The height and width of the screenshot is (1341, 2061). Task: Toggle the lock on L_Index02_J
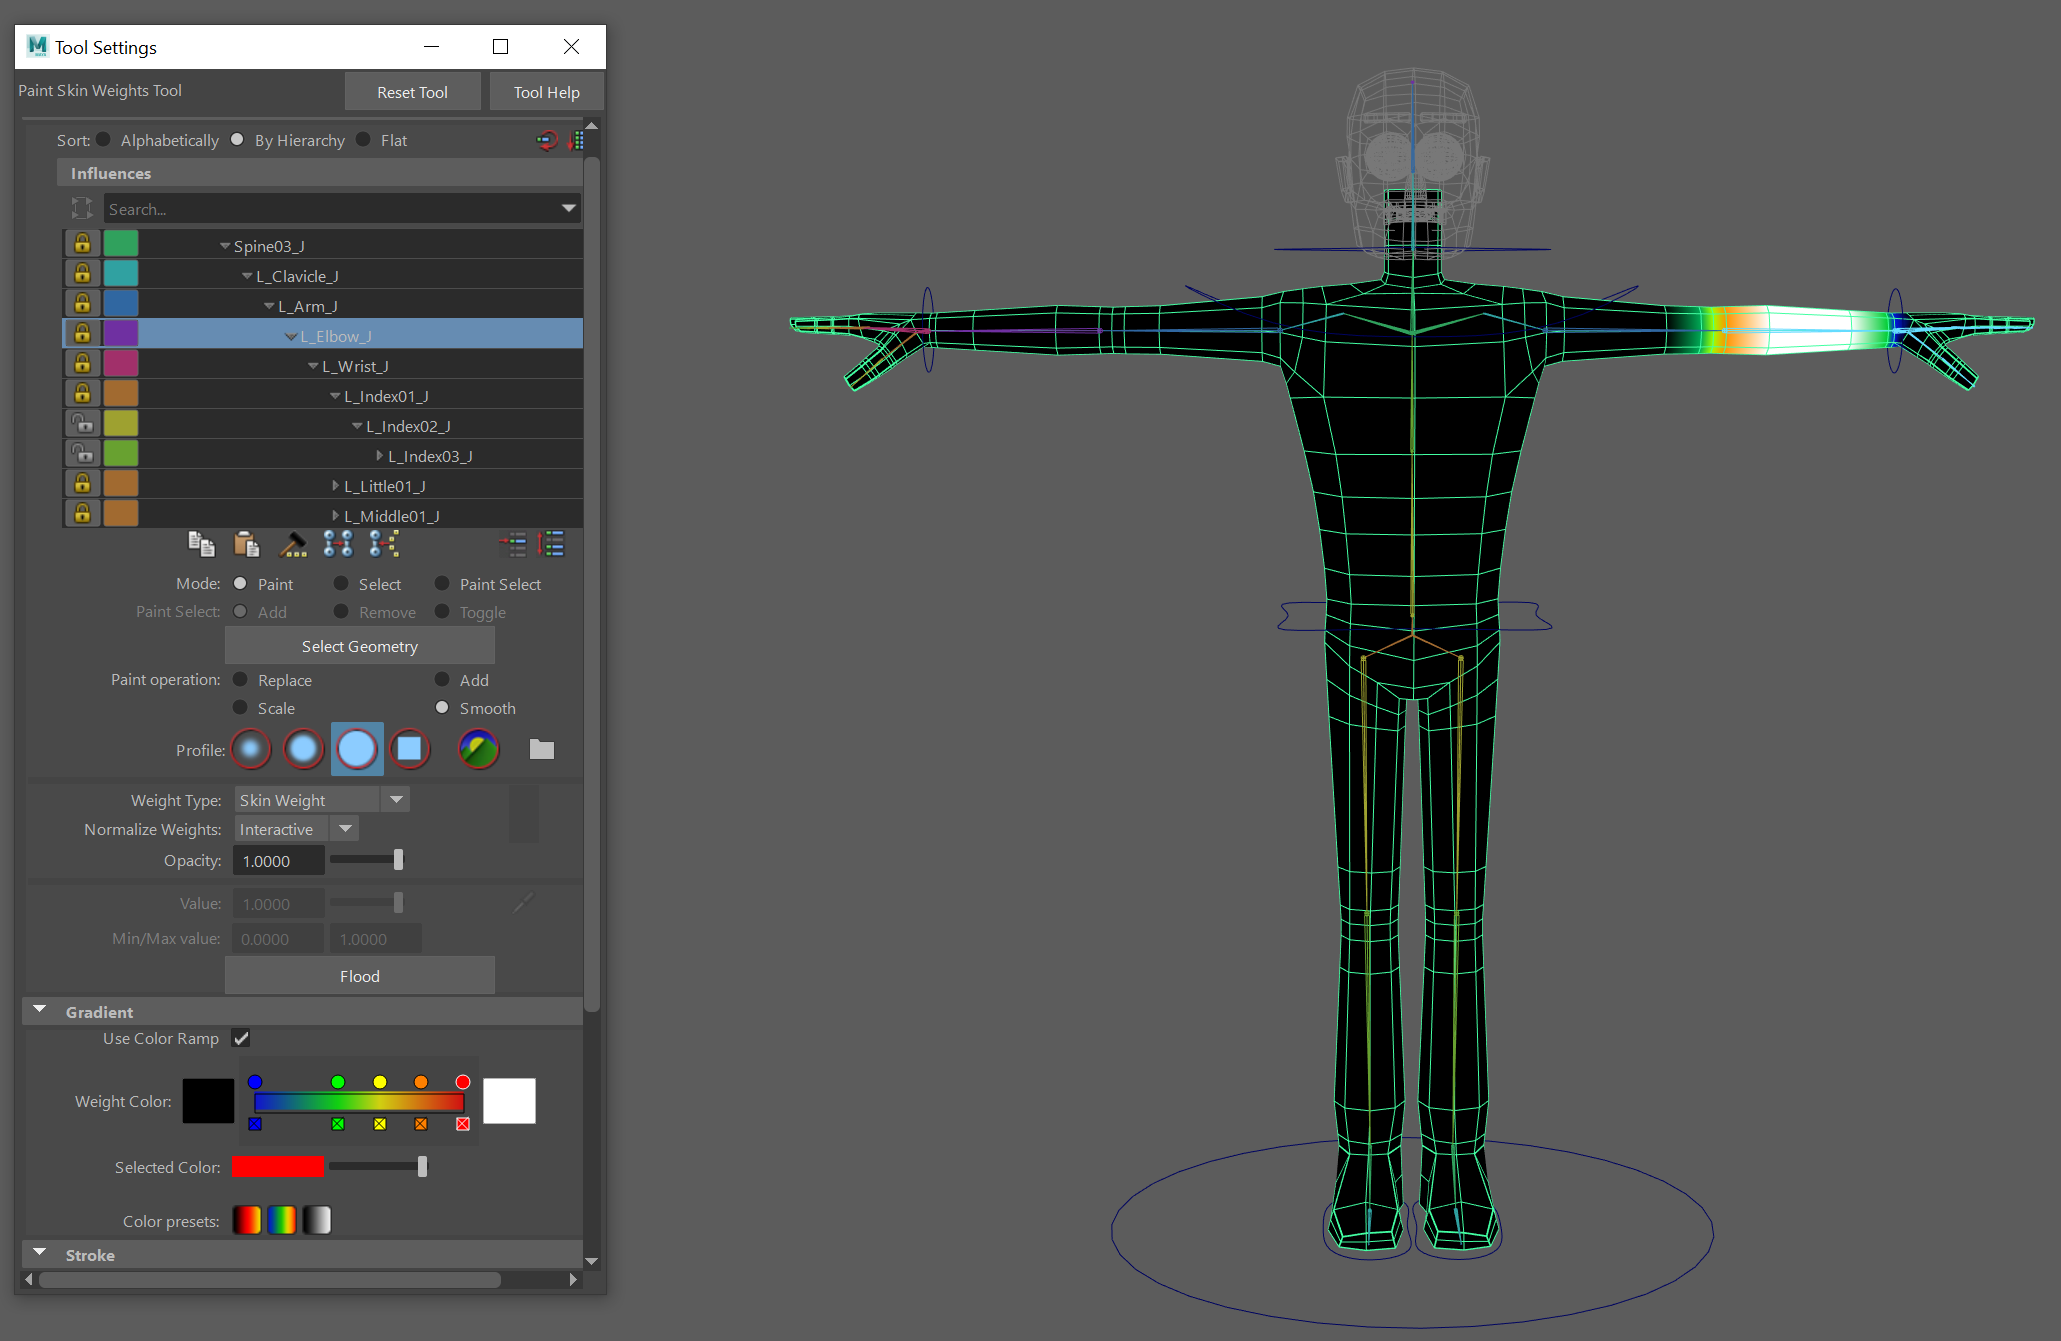click(x=82, y=425)
